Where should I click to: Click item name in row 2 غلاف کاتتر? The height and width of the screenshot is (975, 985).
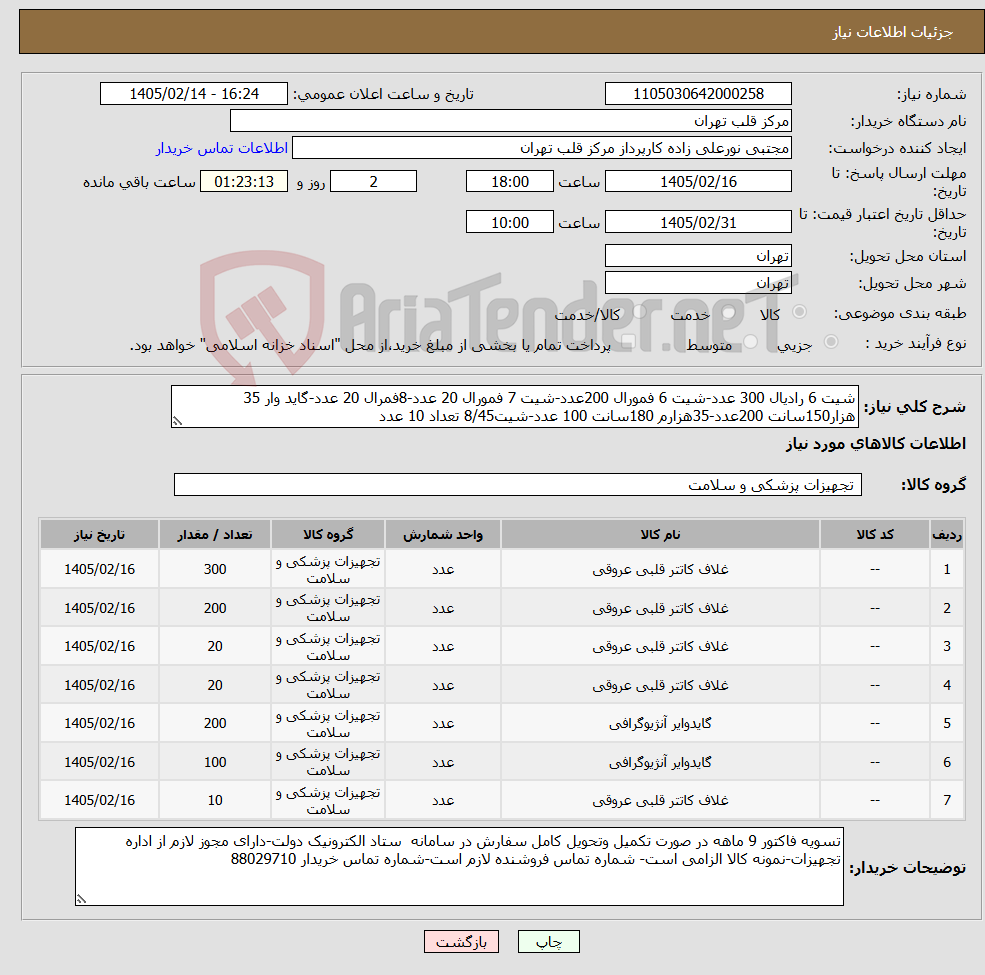pos(660,608)
